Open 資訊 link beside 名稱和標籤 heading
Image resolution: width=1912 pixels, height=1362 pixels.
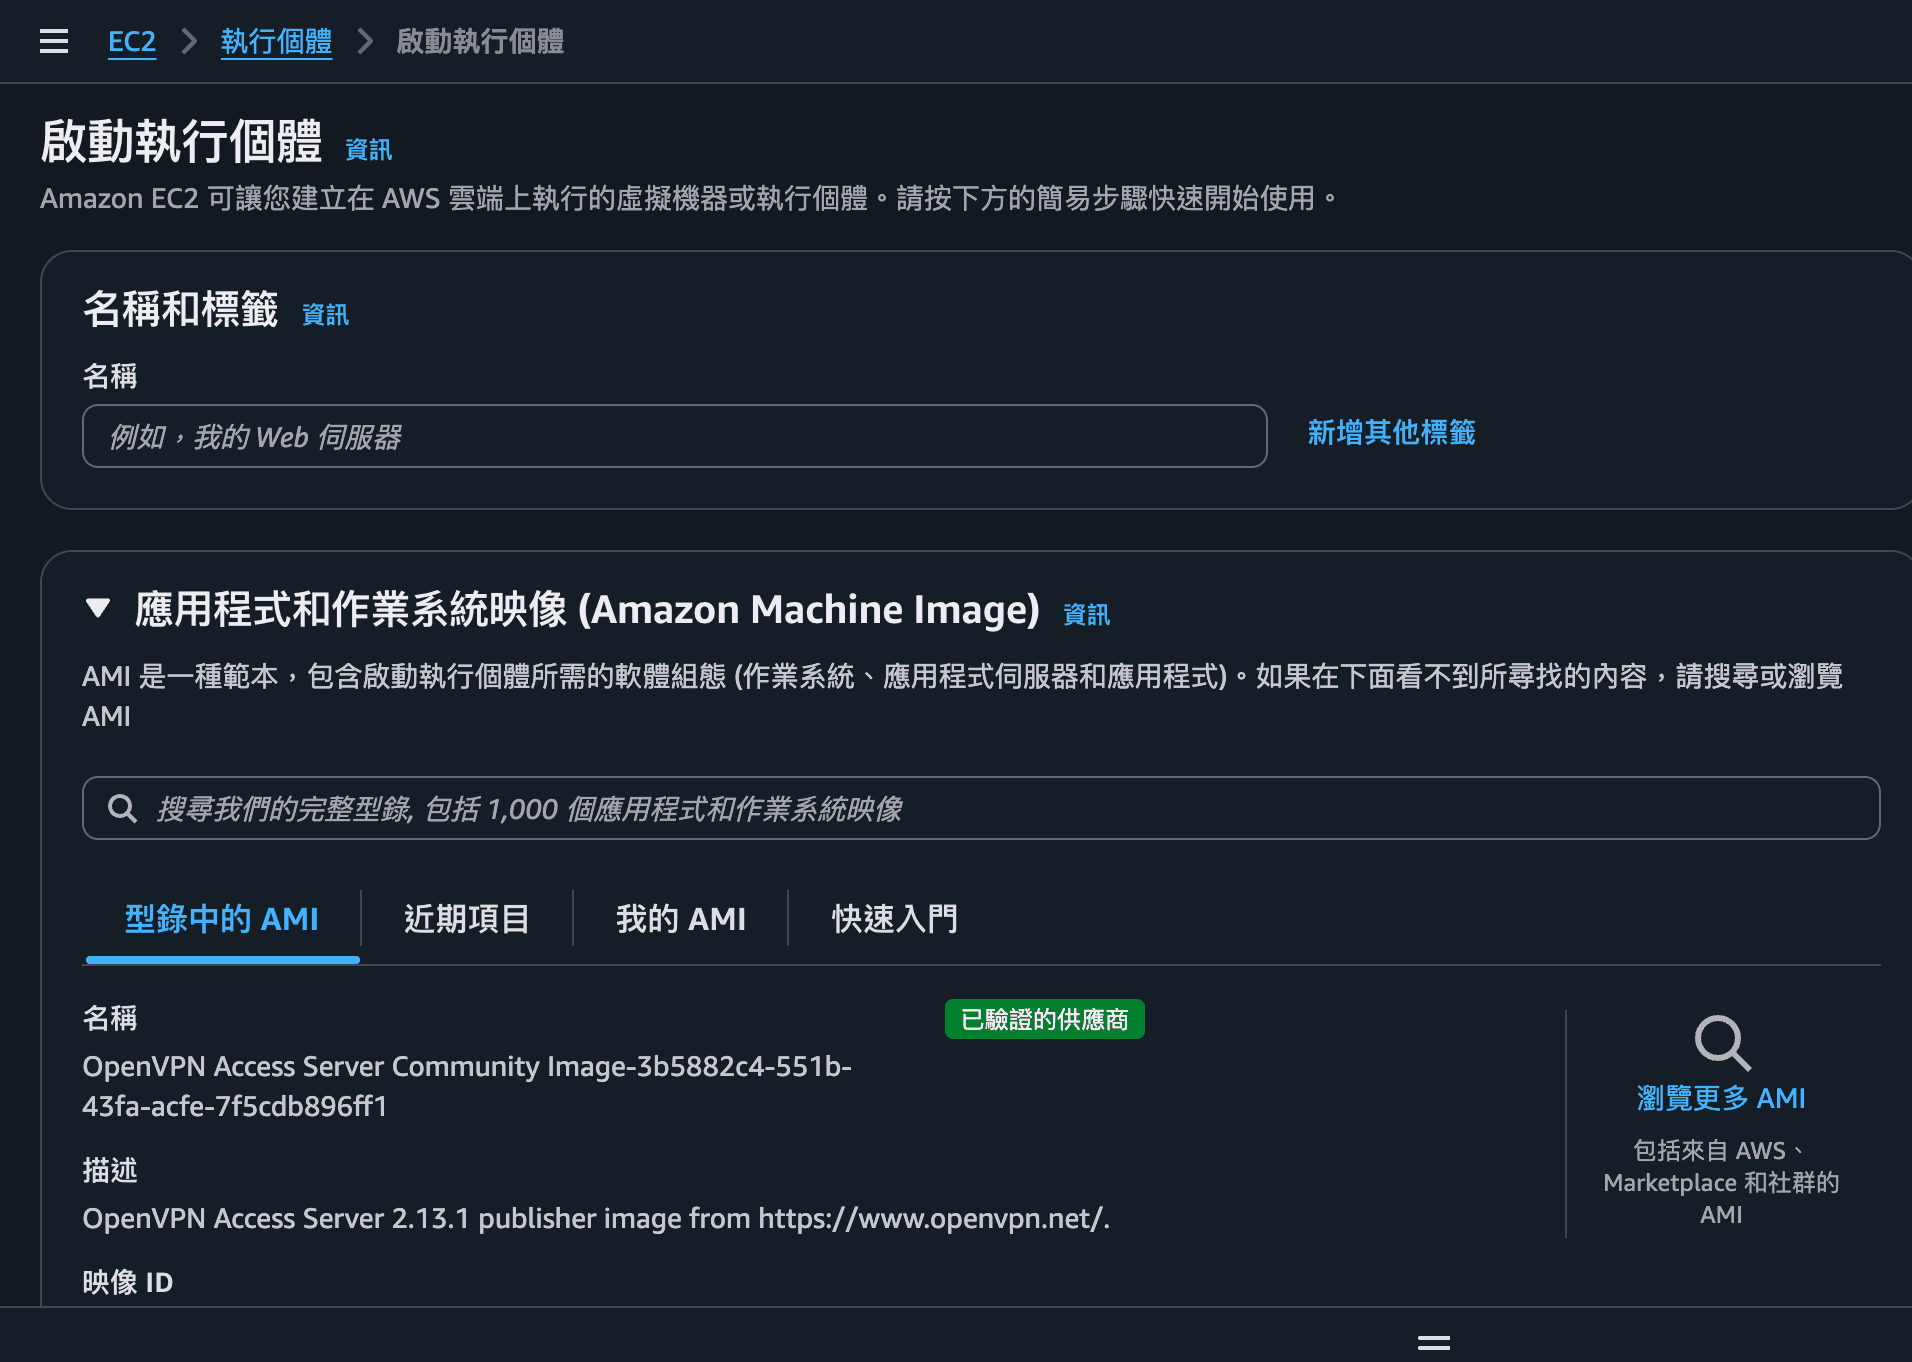325,315
